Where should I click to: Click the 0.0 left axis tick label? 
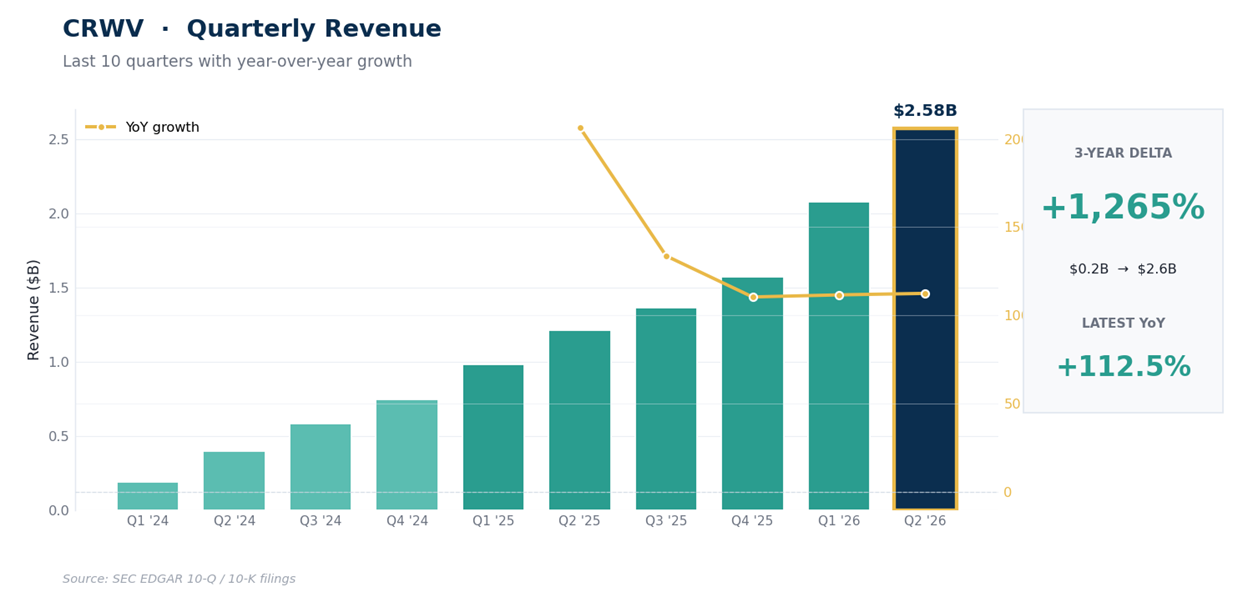tap(58, 510)
